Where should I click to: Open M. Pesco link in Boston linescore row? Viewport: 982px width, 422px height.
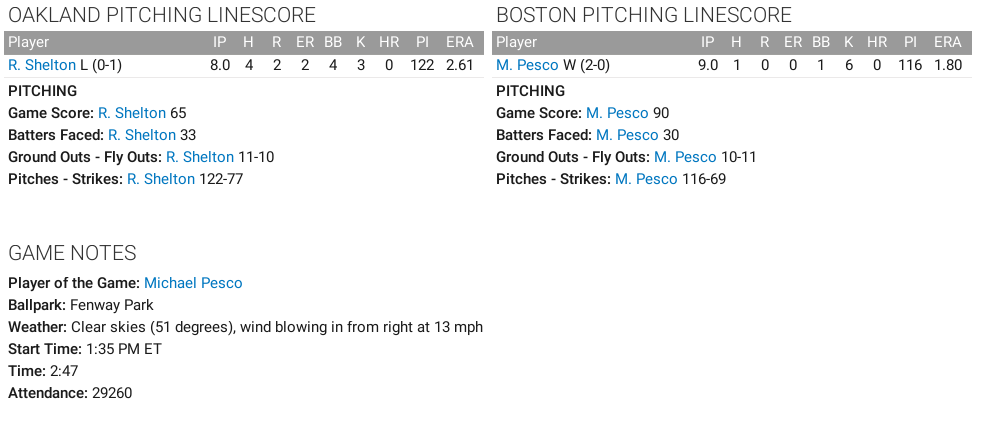click(527, 65)
